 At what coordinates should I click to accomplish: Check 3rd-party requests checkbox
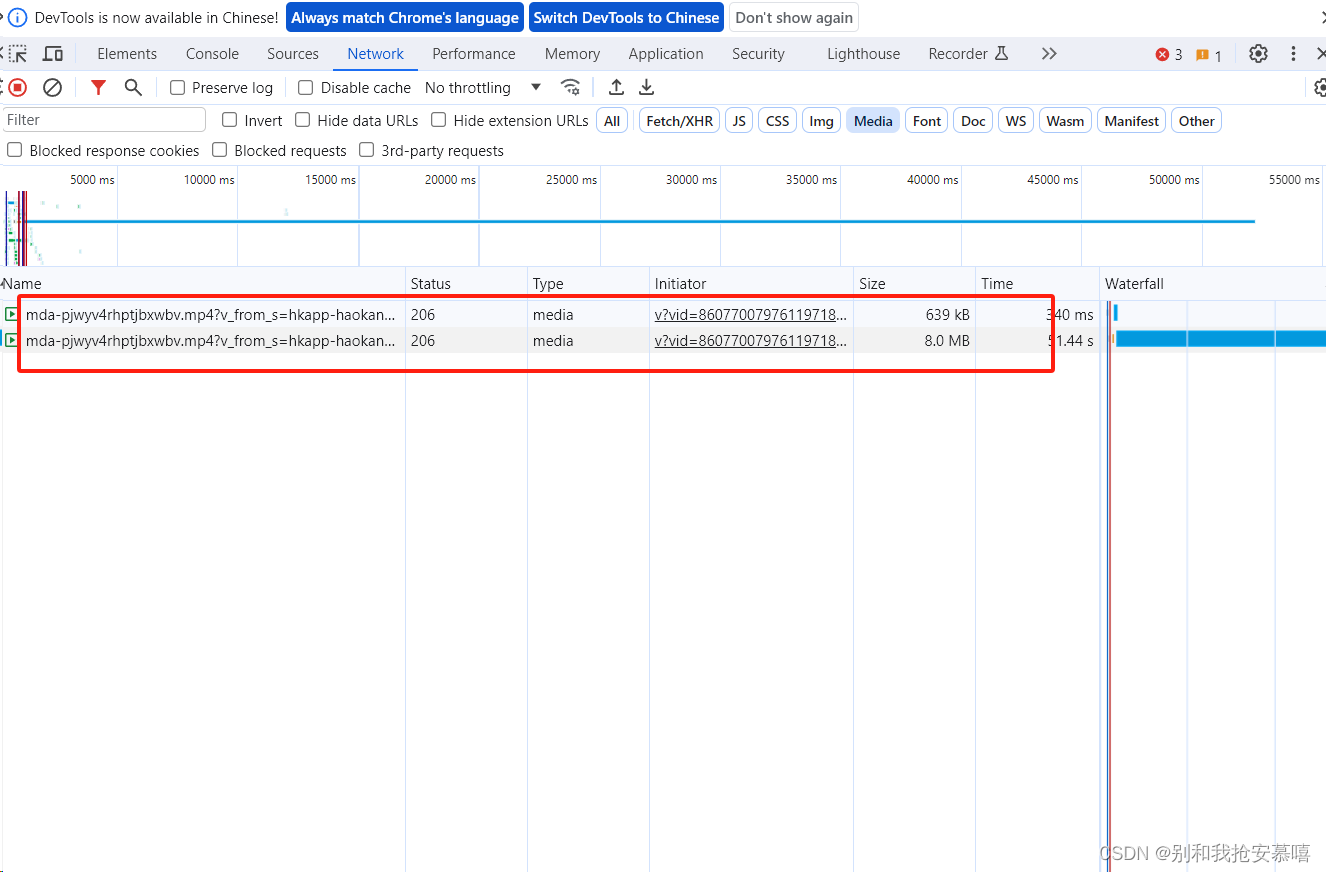click(x=366, y=150)
